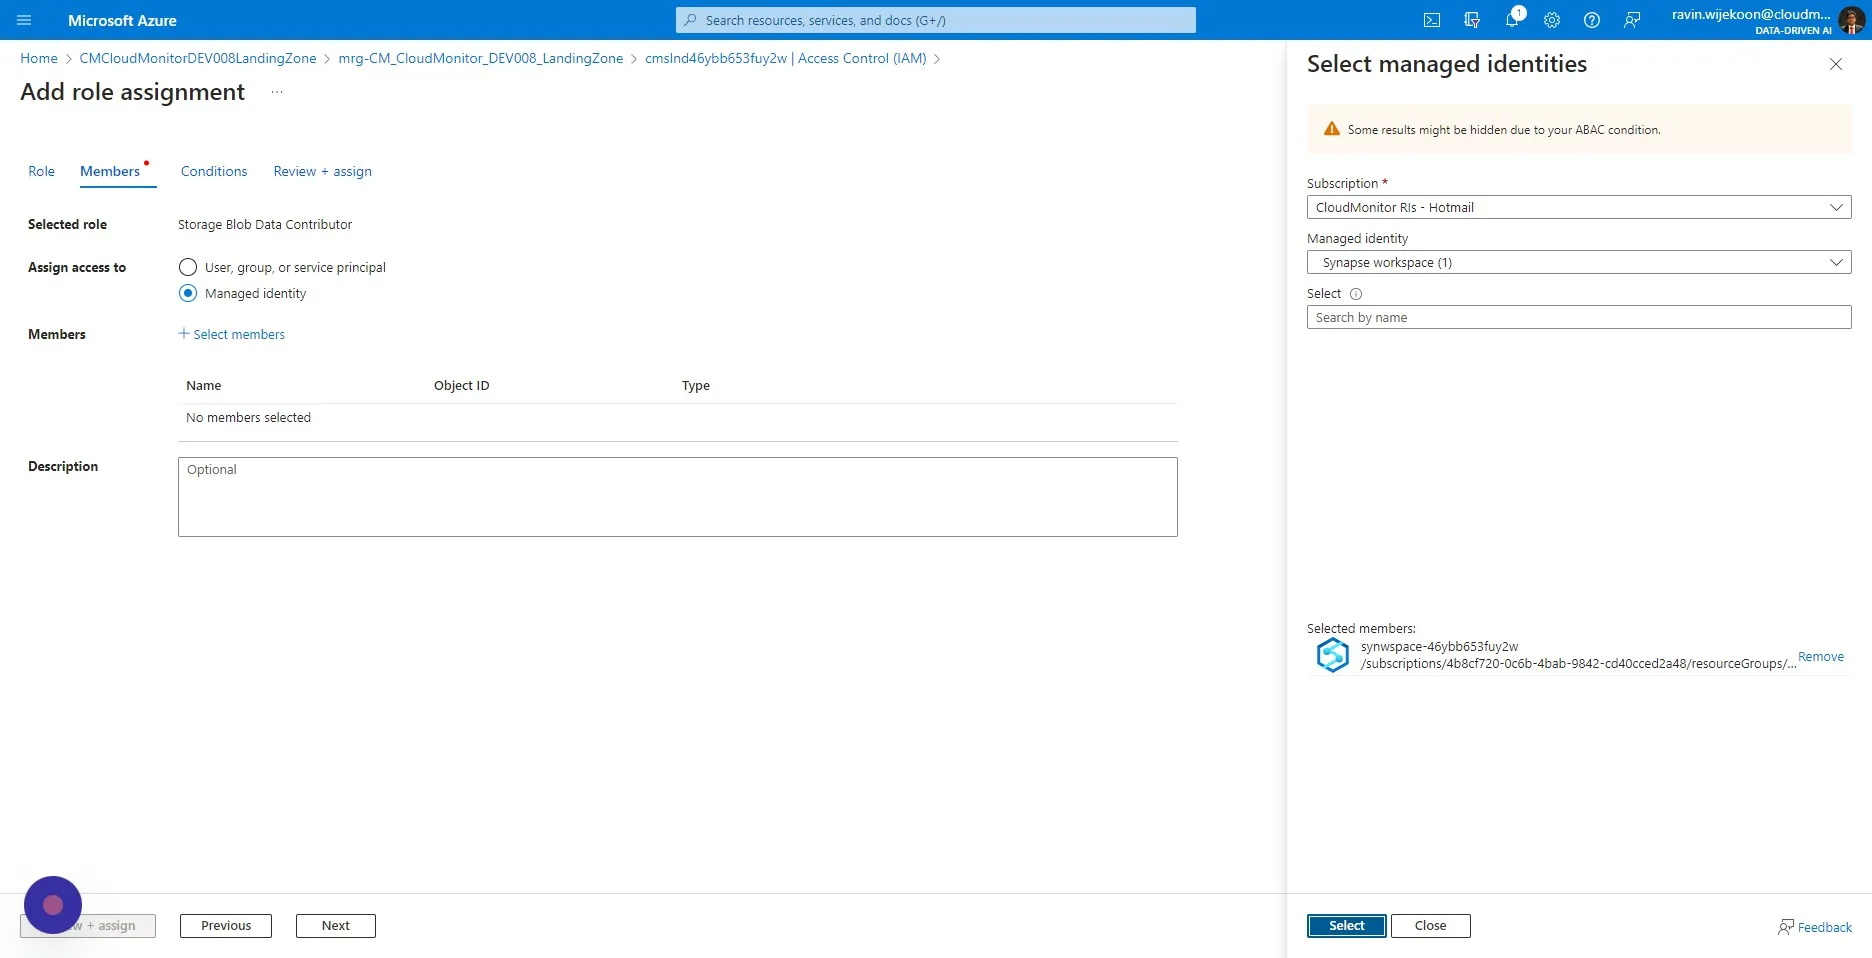Focus the top search resources box
The width and height of the screenshot is (1872, 958).
click(936, 20)
